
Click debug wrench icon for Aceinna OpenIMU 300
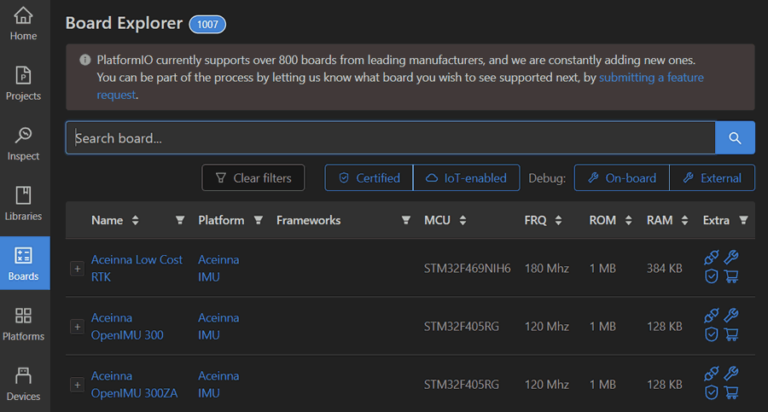[x=731, y=315]
